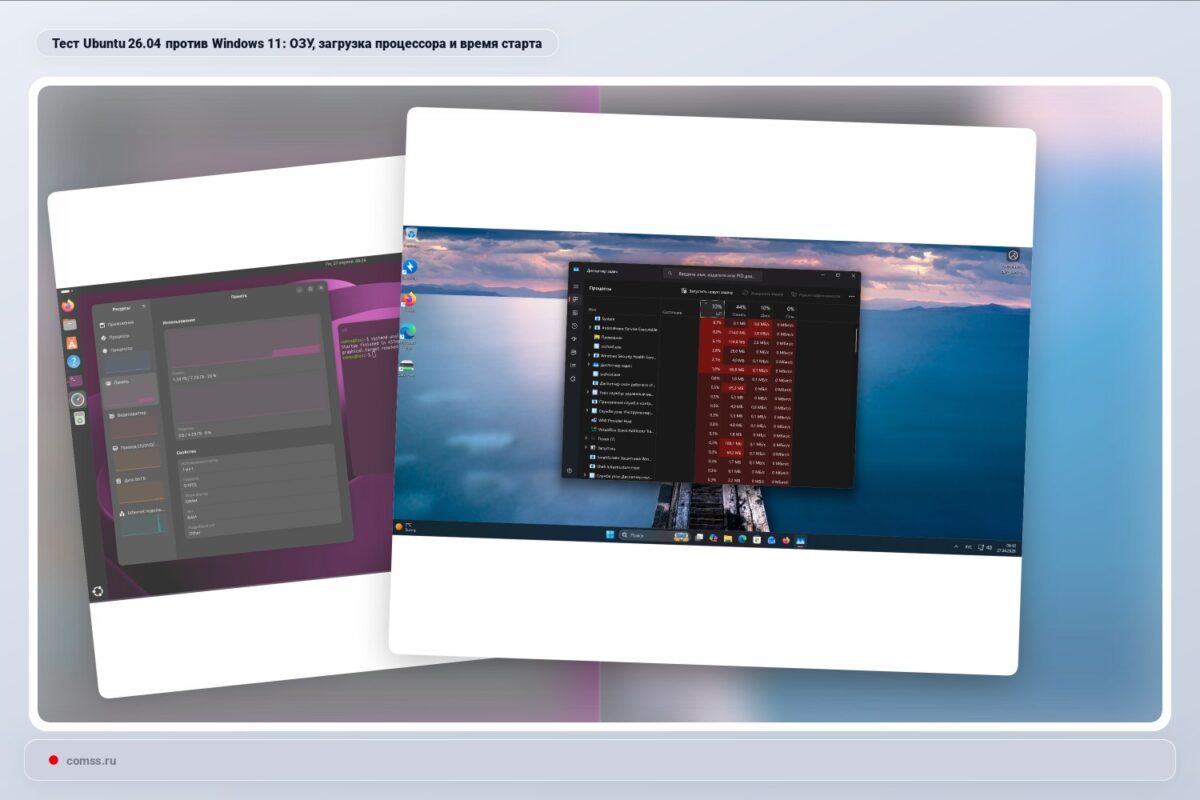Expand the Windows Security Health Service process group
Image resolution: width=1200 pixels, height=800 pixels.
coord(591,355)
